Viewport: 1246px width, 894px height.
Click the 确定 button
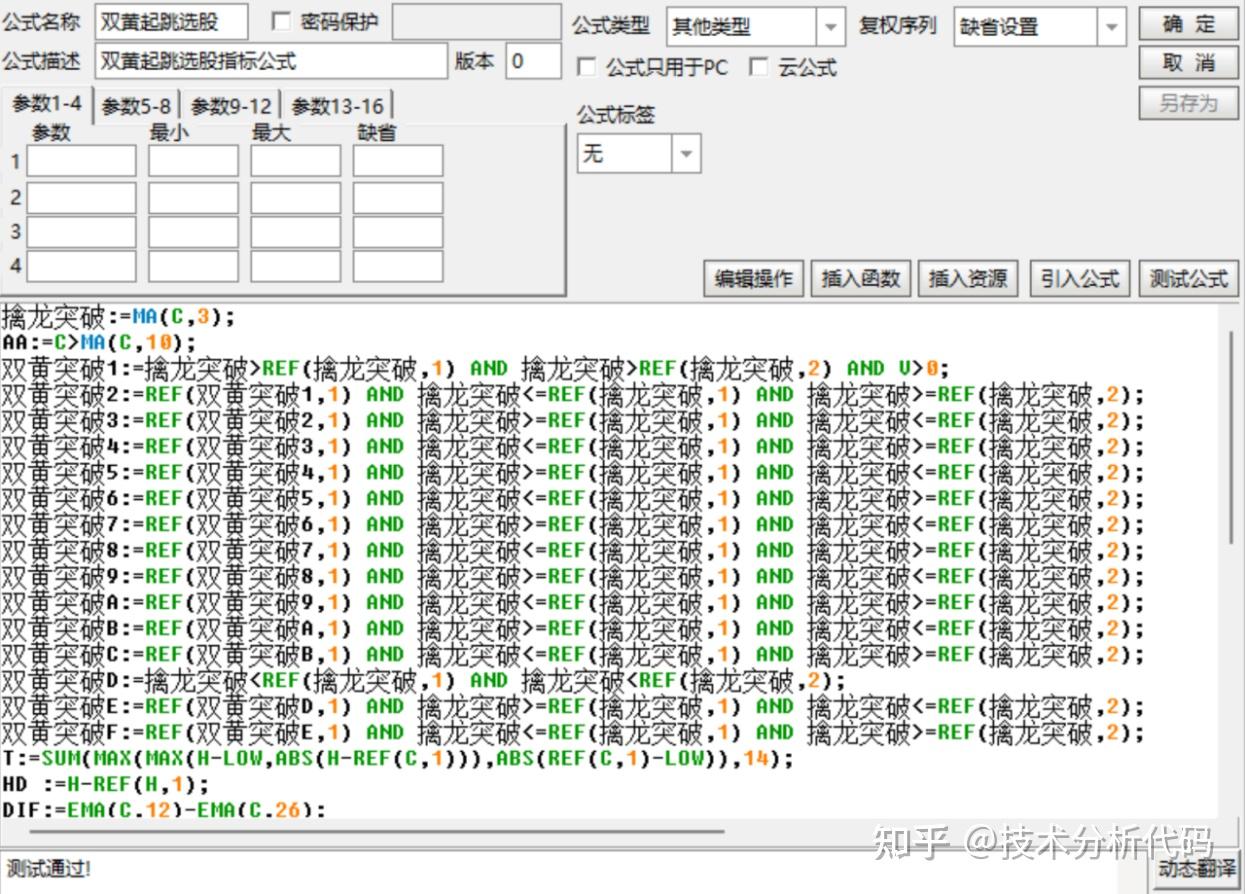(x=1189, y=24)
